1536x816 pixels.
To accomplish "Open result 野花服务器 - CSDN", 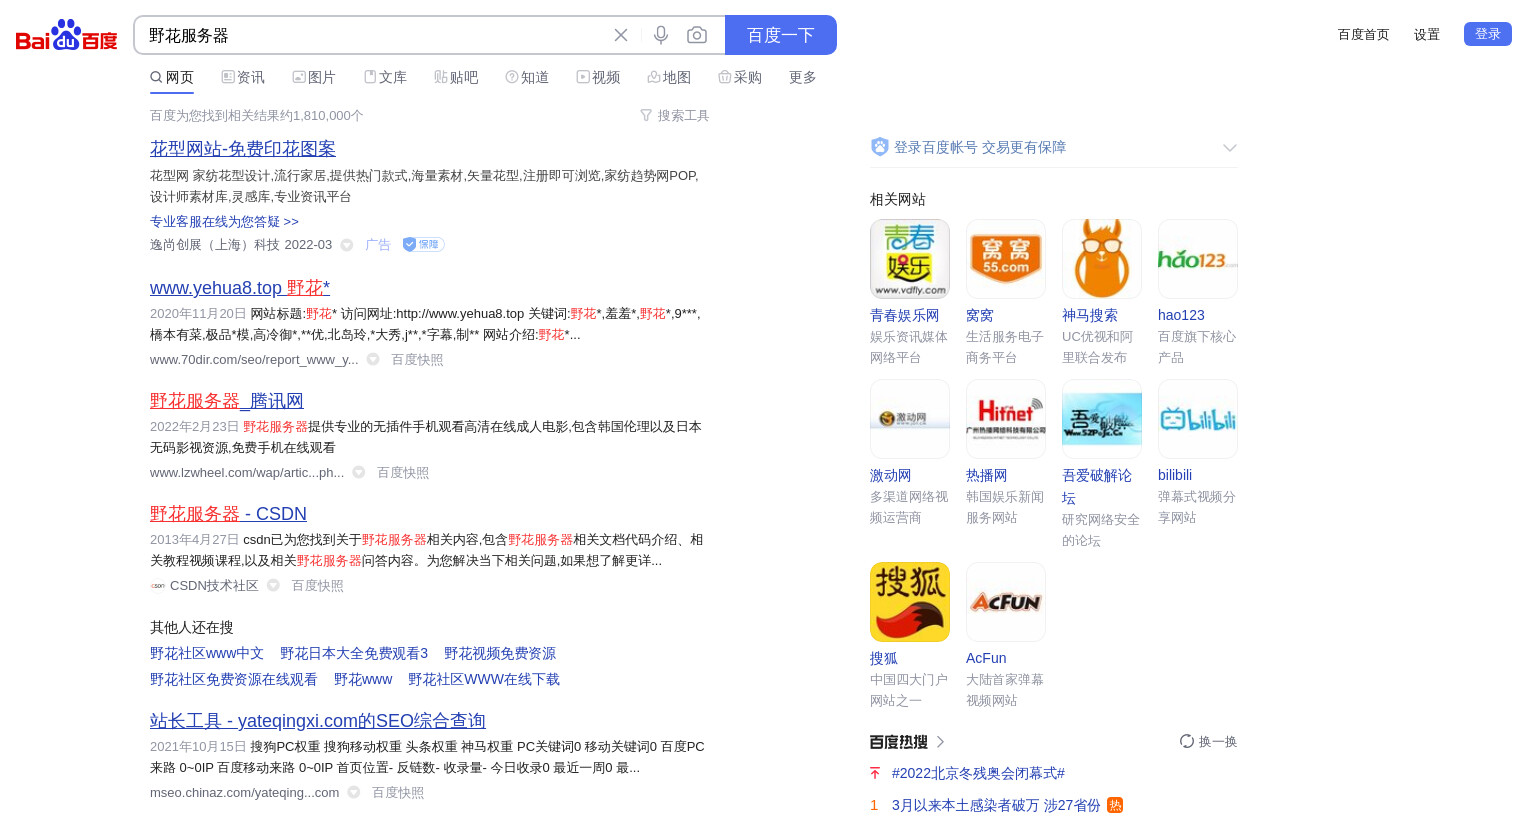I will pos(228,514).
